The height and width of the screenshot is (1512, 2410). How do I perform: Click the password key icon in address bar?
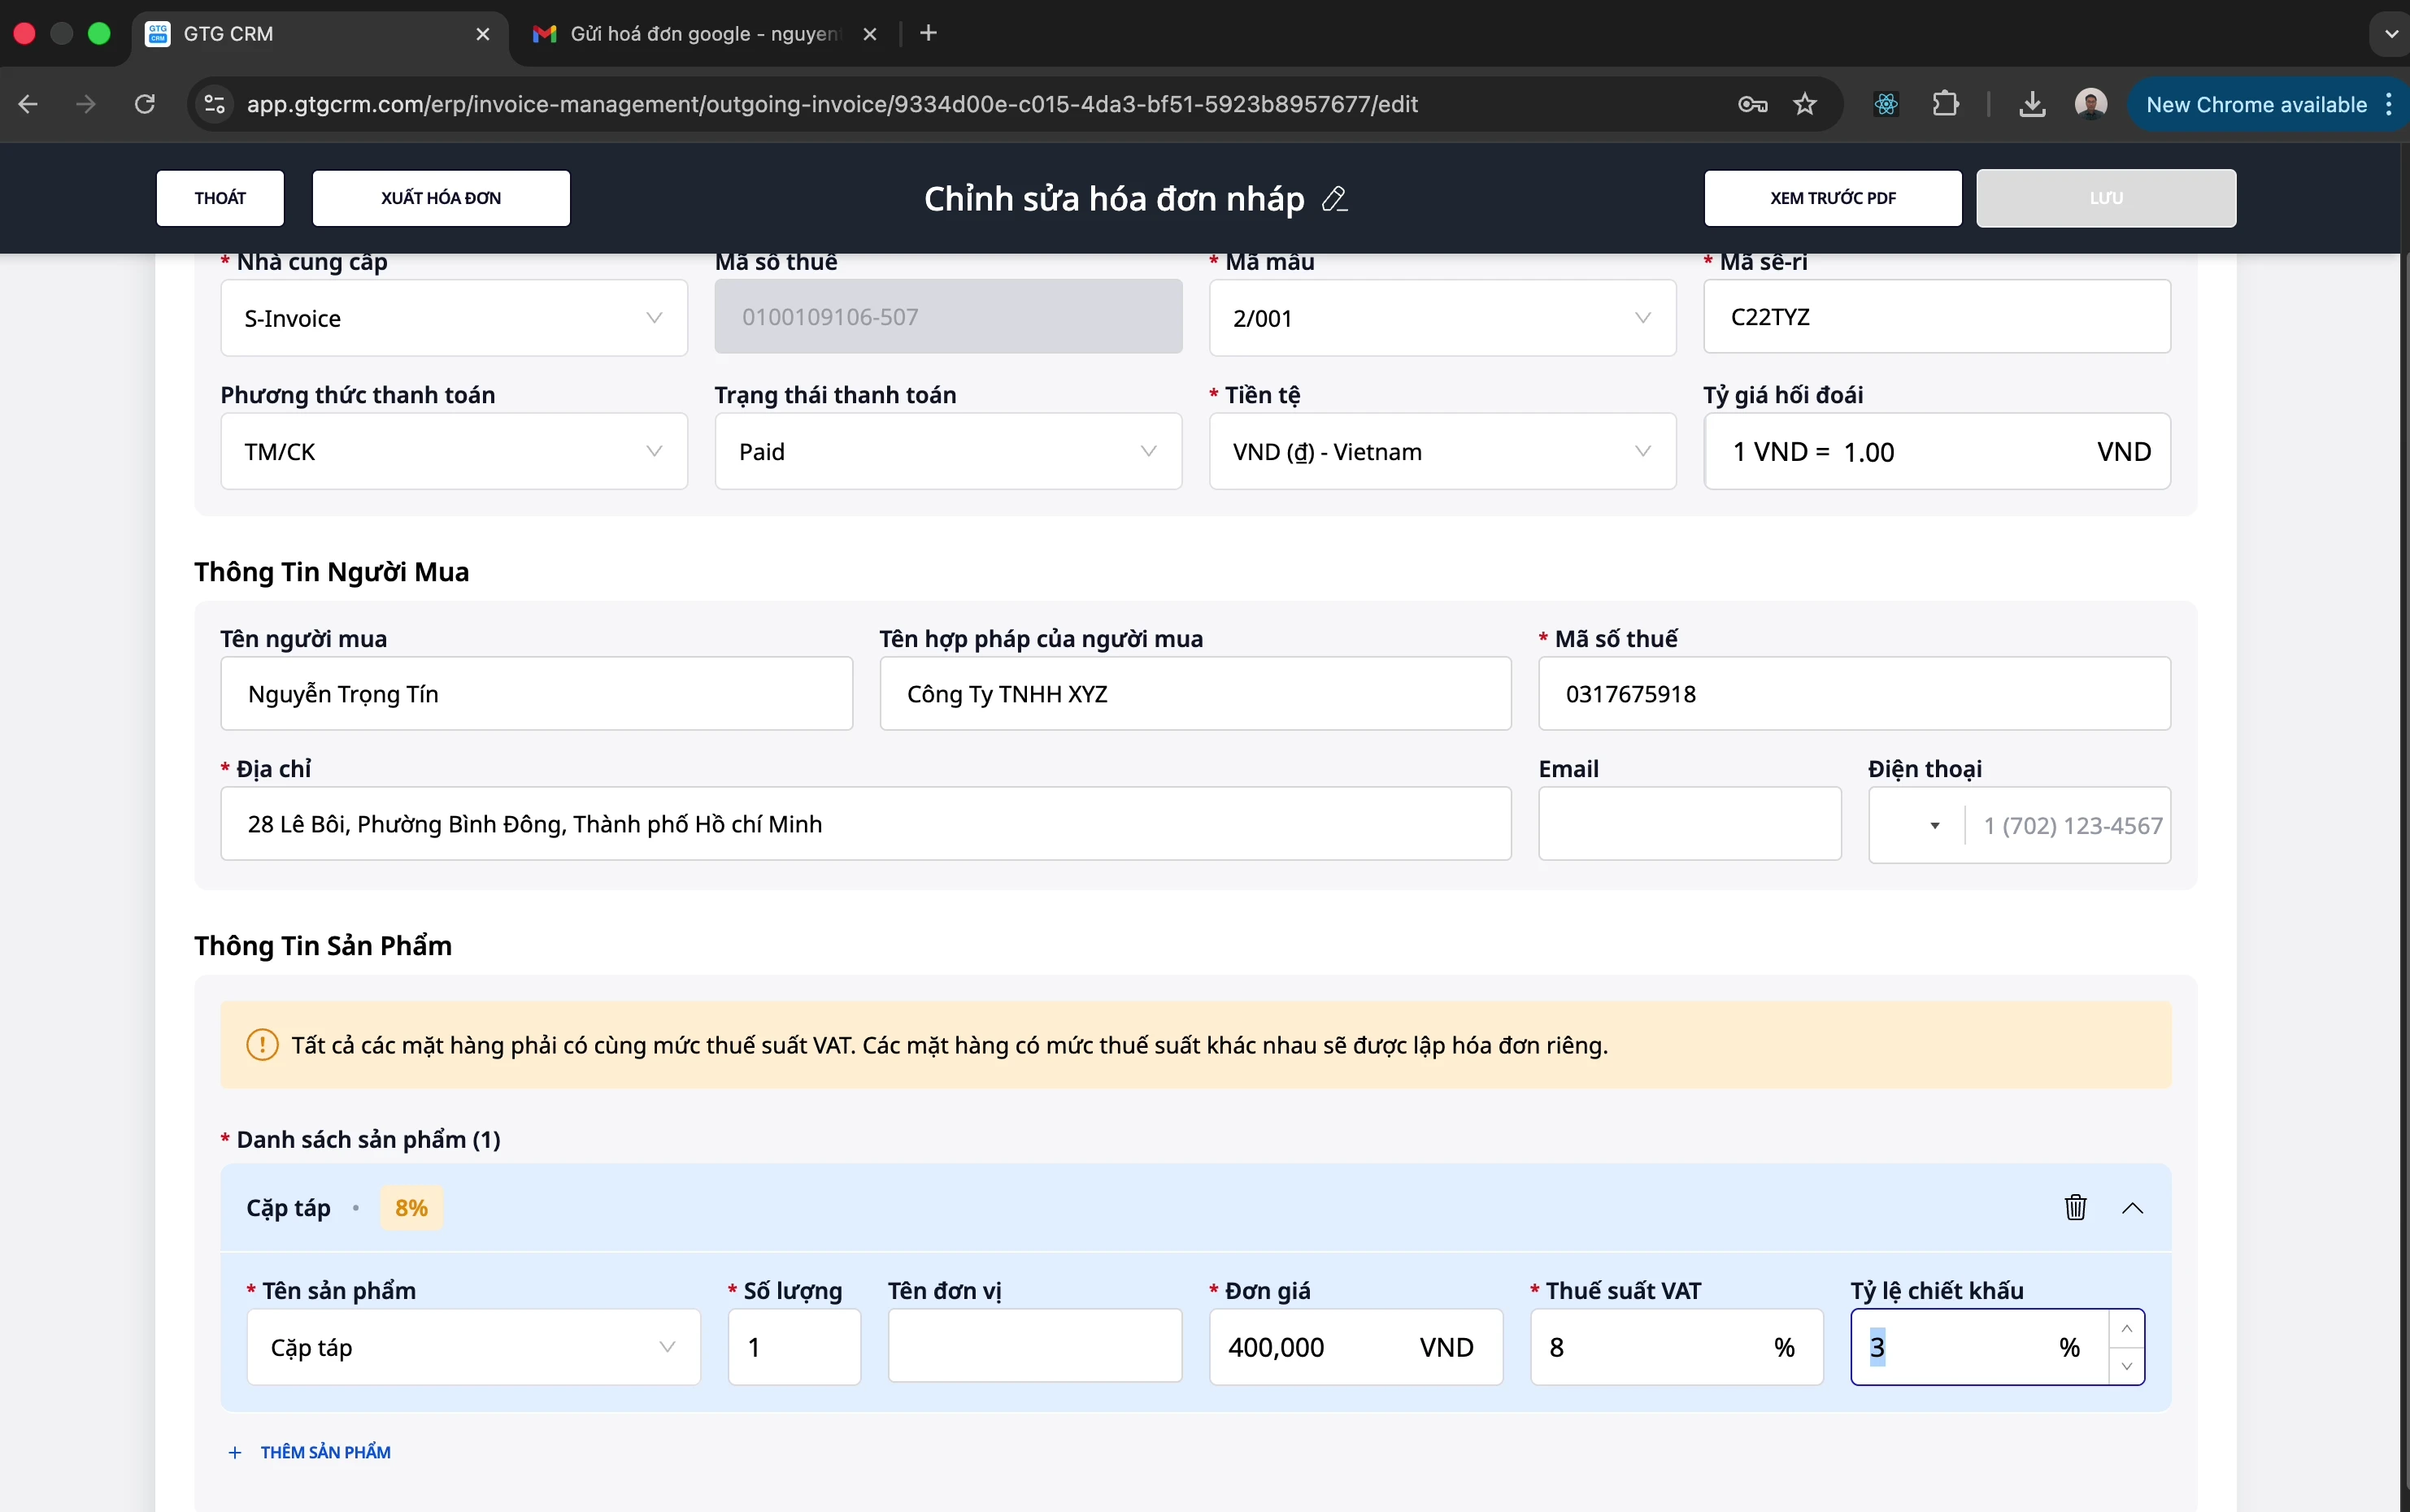(1752, 104)
